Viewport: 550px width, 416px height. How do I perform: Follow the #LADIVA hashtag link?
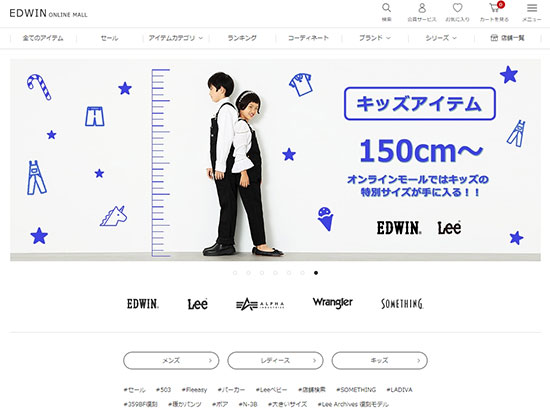tap(400, 390)
